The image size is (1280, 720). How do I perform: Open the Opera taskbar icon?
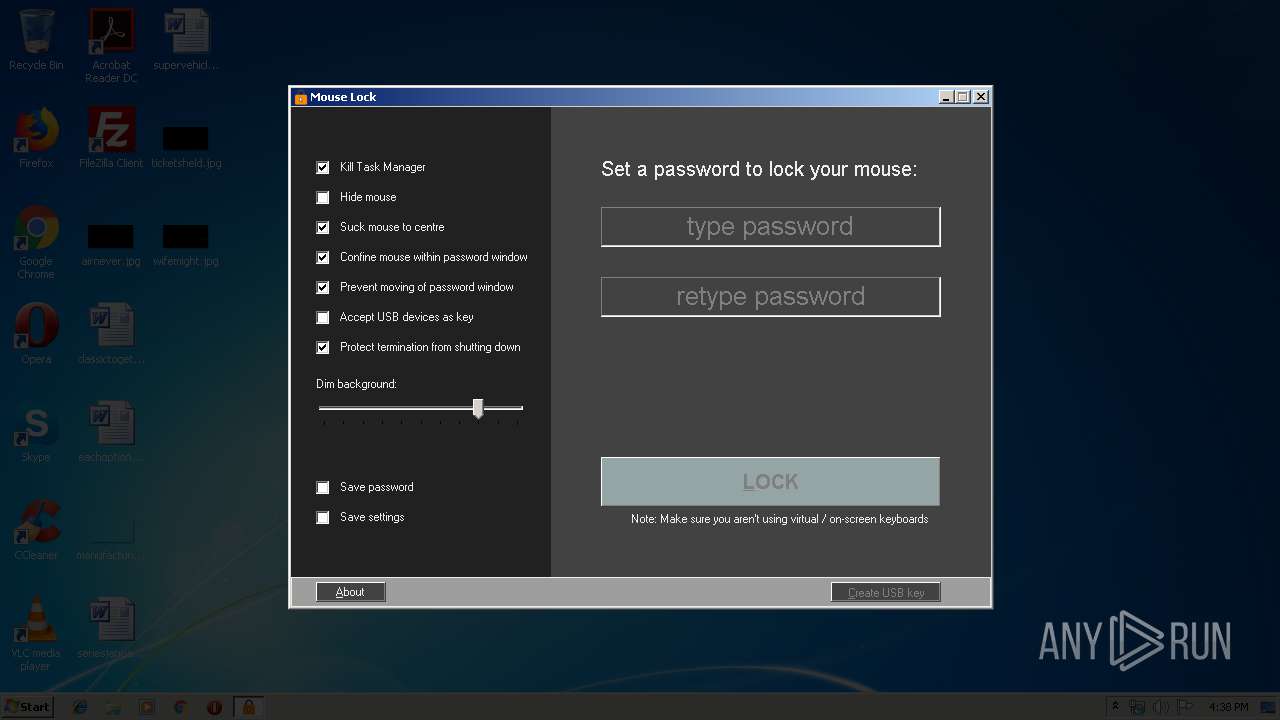point(214,707)
